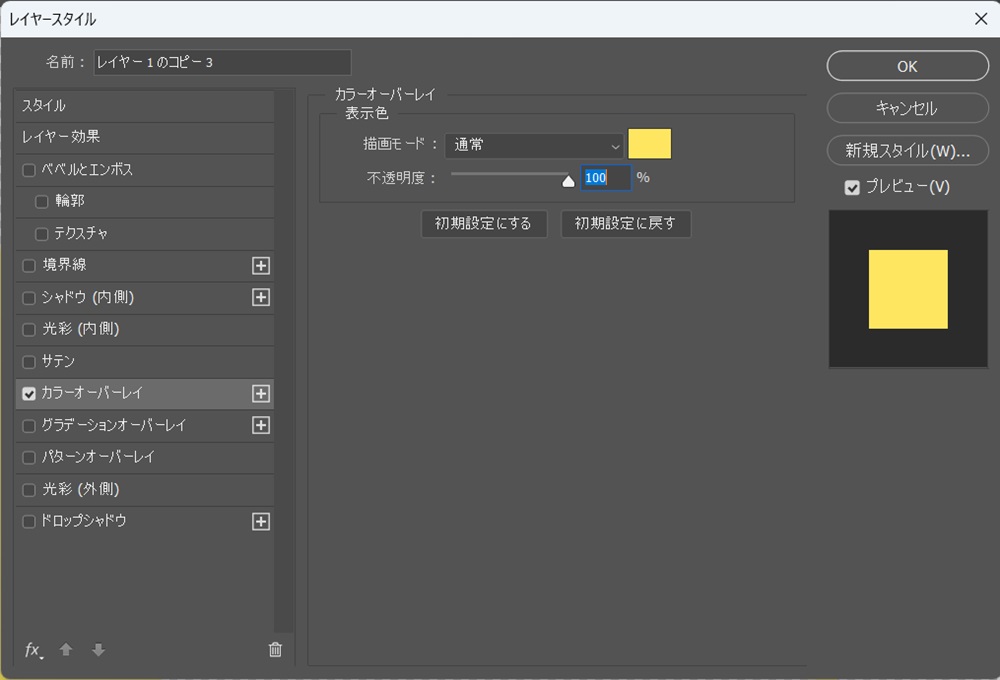Enable the テクスチャ checkbox
The height and width of the screenshot is (680, 1000).
point(41,234)
